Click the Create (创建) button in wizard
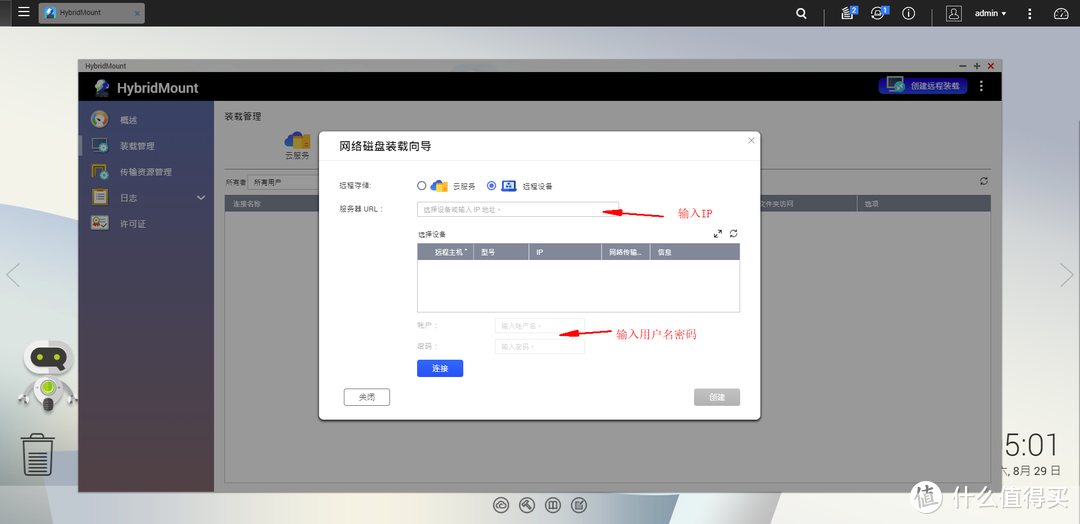Image resolution: width=1080 pixels, height=524 pixels. pos(717,397)
